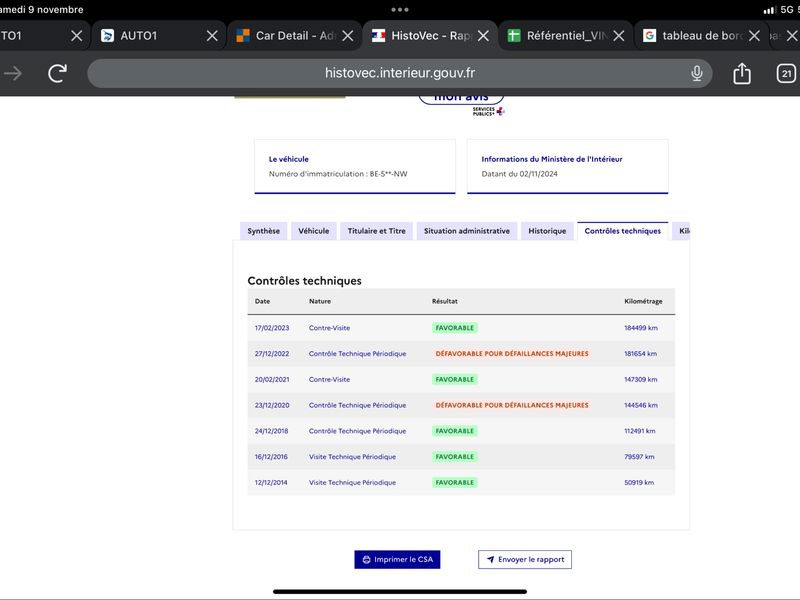This screenshot has height=600, width=800.
Task: Click the Services Publics+ logo
Action: [488, 111]
